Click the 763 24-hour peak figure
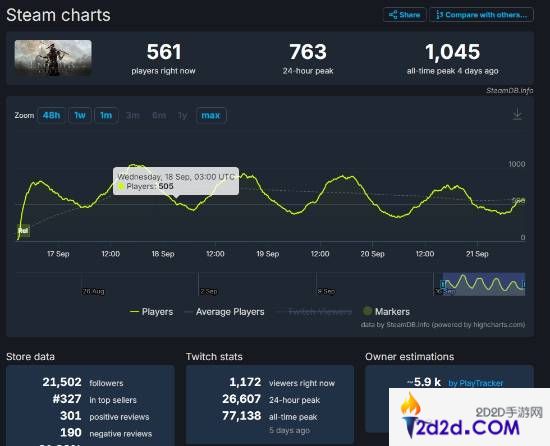The image size is (550, 446). coord(308,52)
